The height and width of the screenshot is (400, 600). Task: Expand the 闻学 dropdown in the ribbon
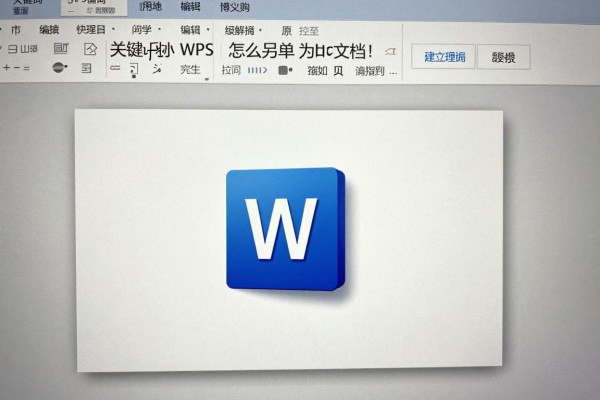(x=145, y=29)
